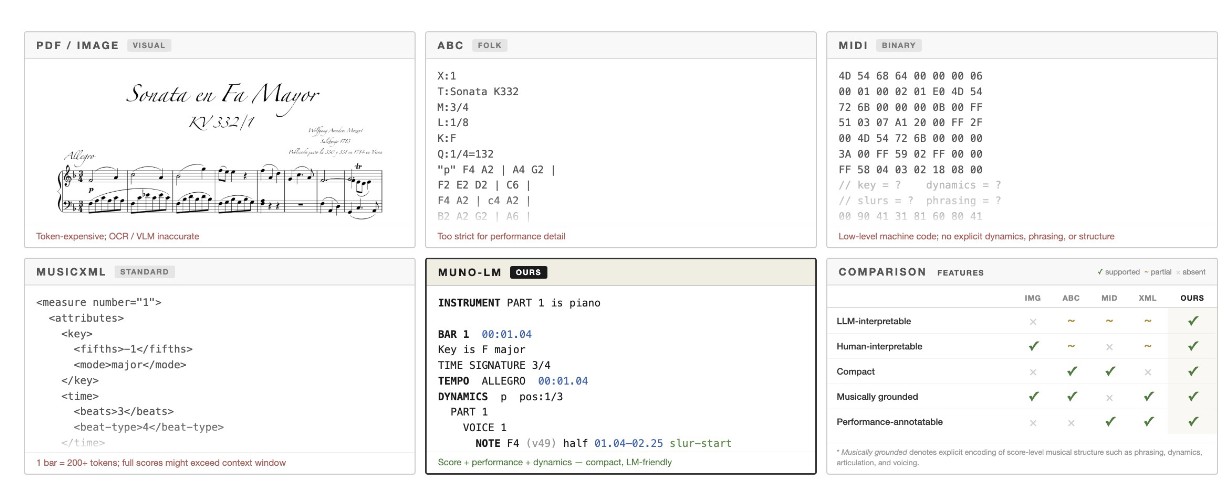This screenshot has height=496, width=1230.
Task: Click the Sonata en Fa Mayor sheet music image
Action: pos(222,148)
